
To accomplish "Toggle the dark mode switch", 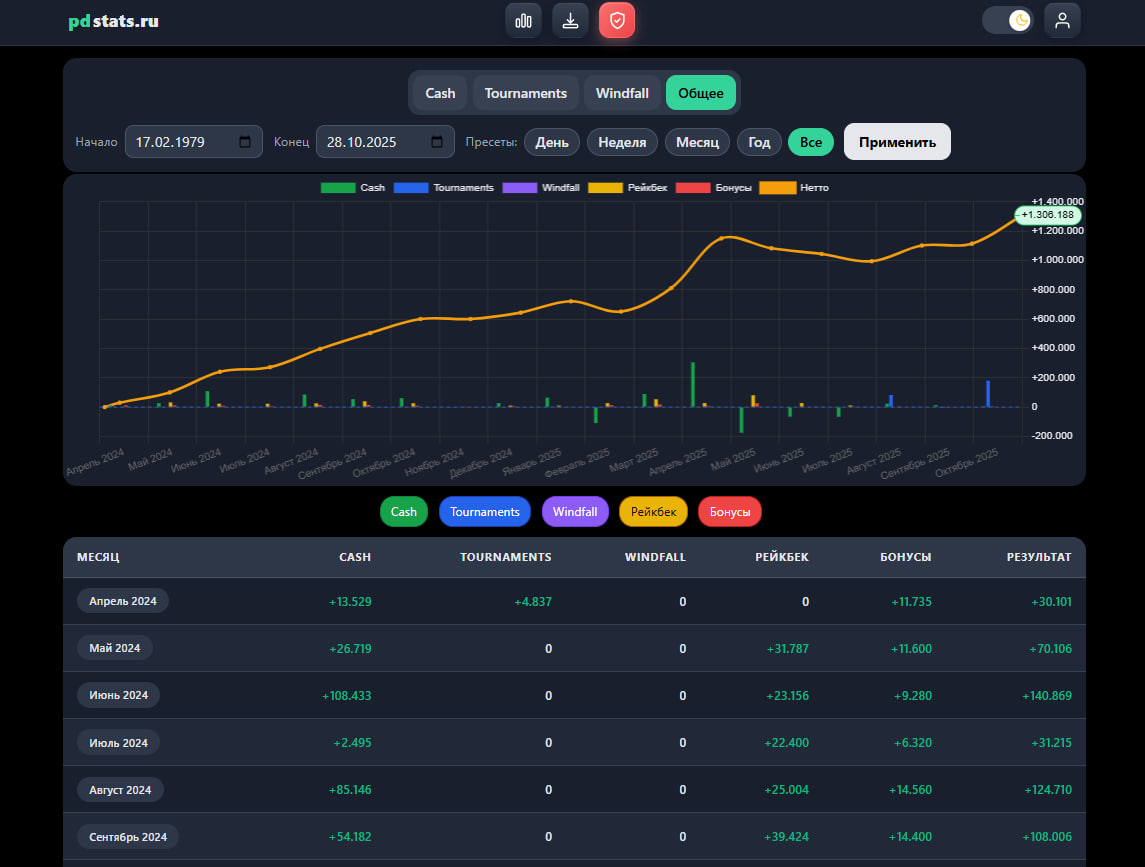I will 1008,20.
